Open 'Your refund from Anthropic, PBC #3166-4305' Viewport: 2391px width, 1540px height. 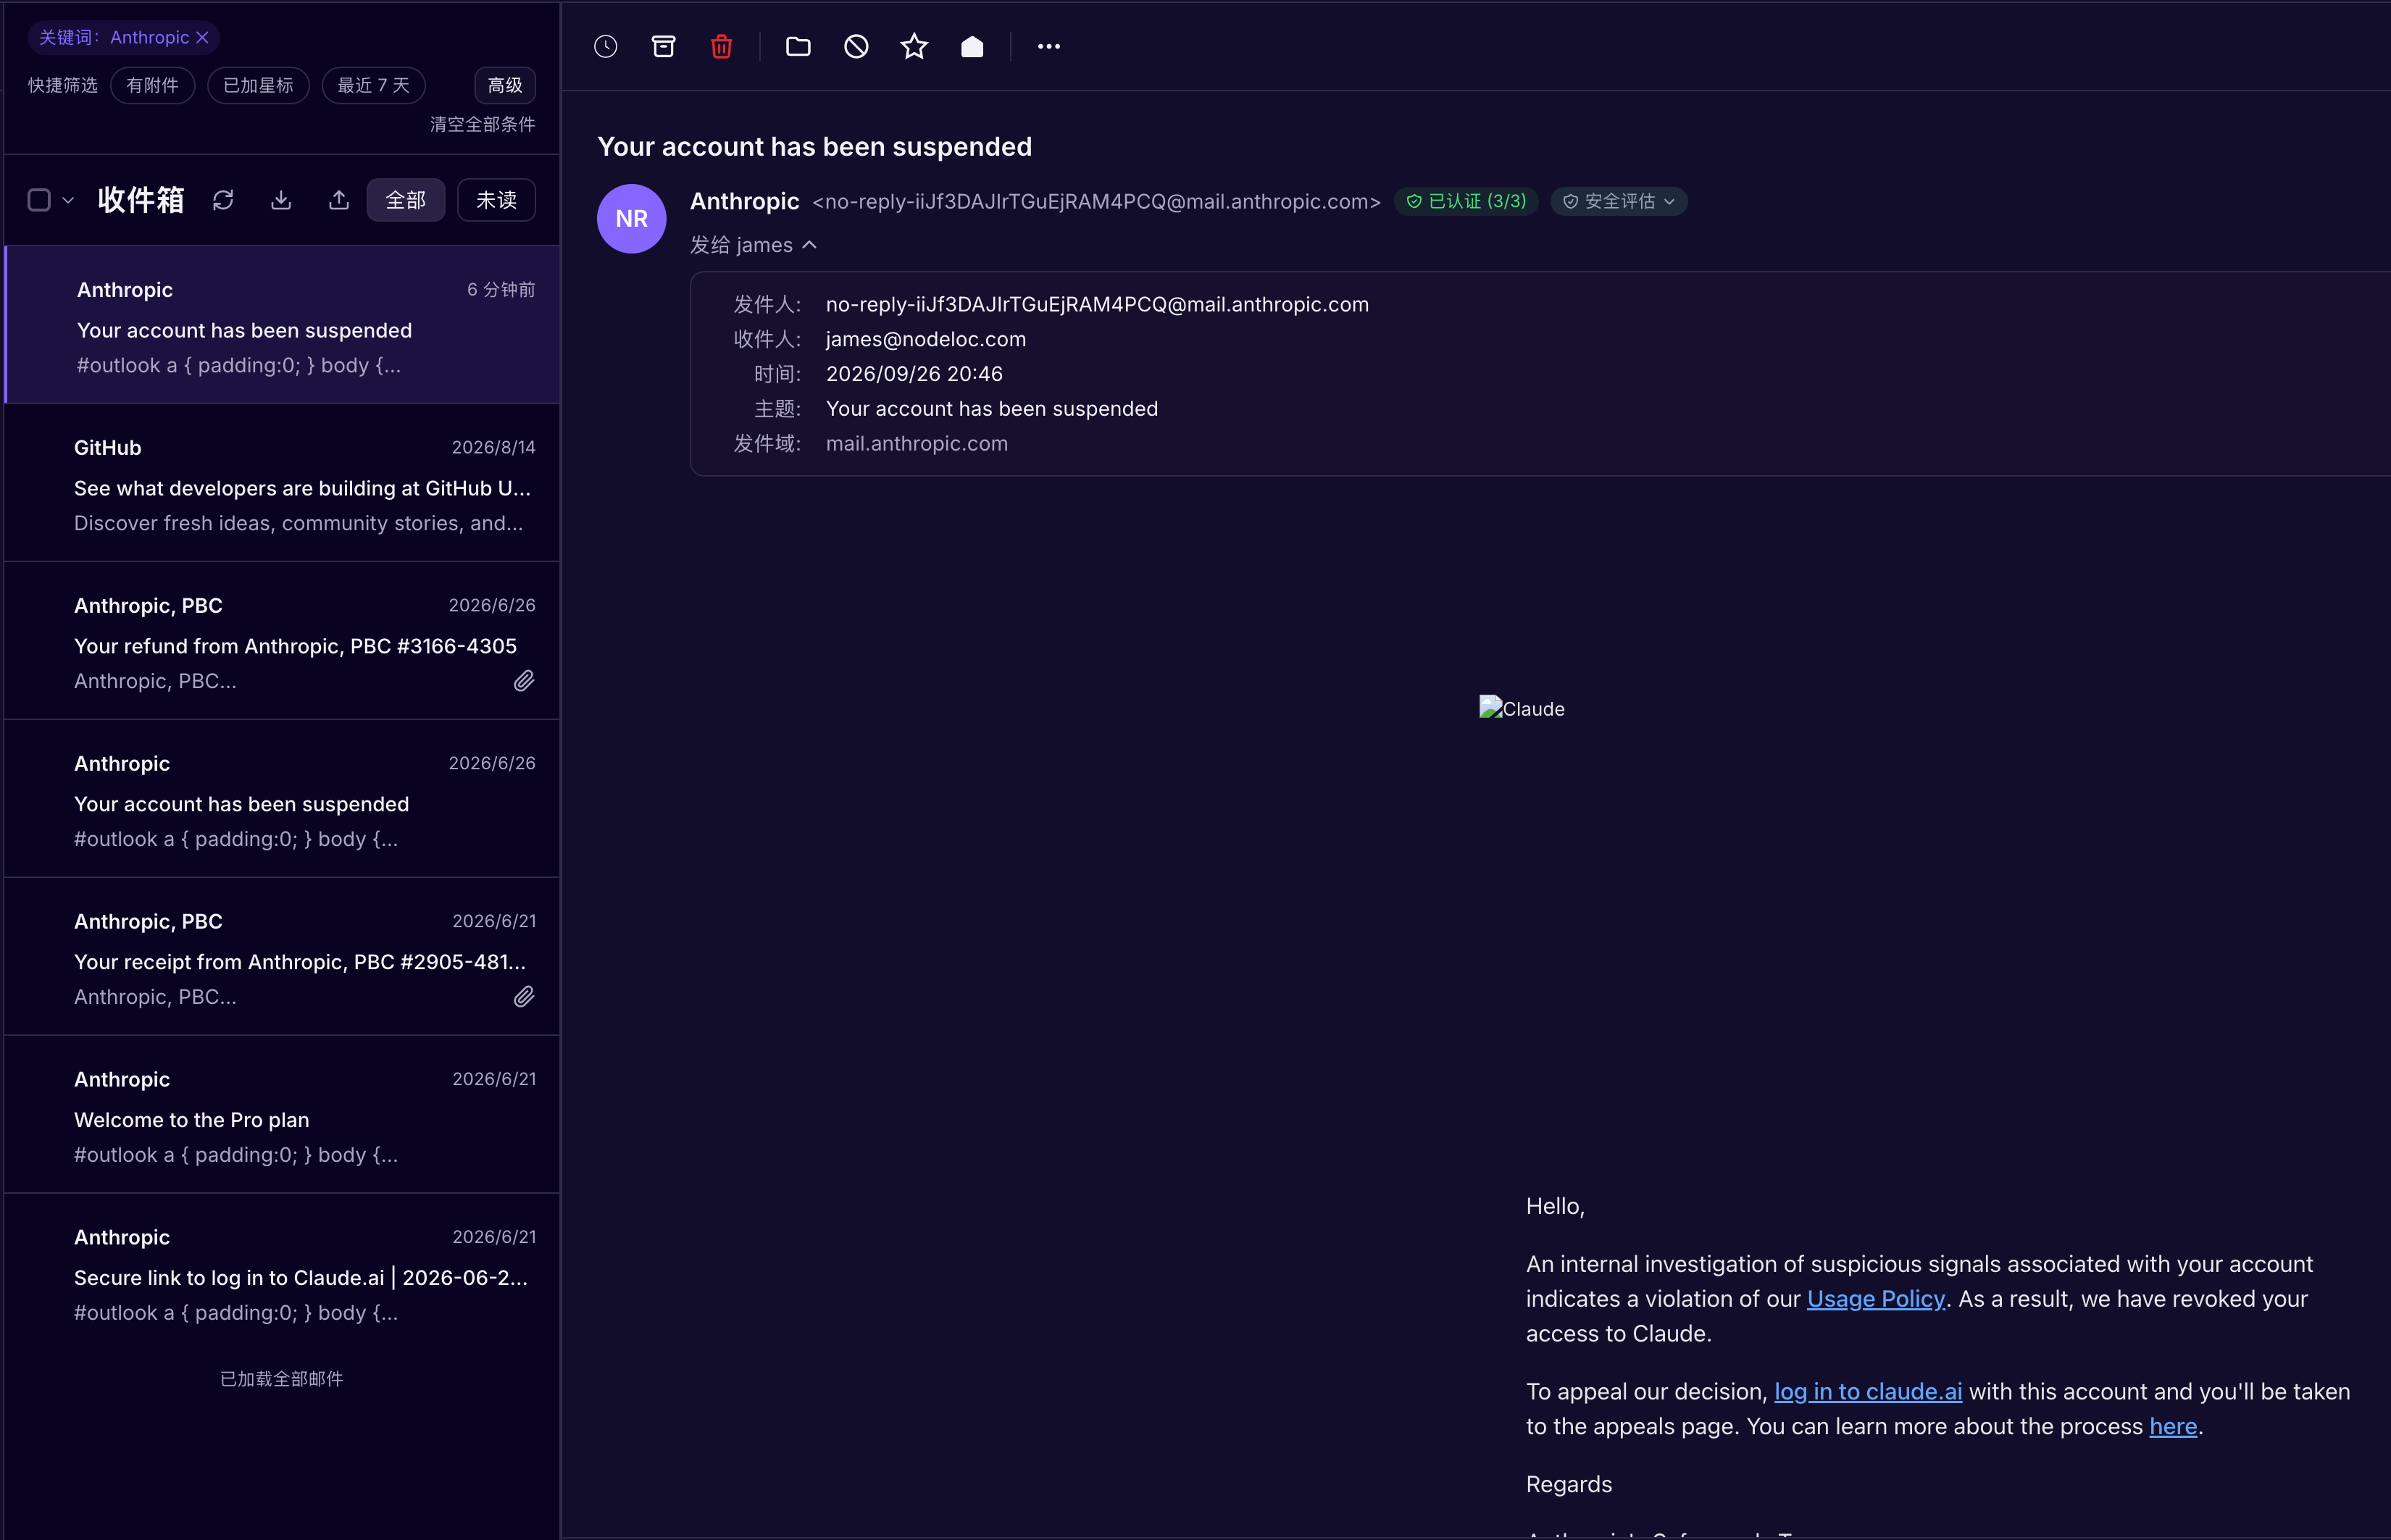(x=283, y=641)
